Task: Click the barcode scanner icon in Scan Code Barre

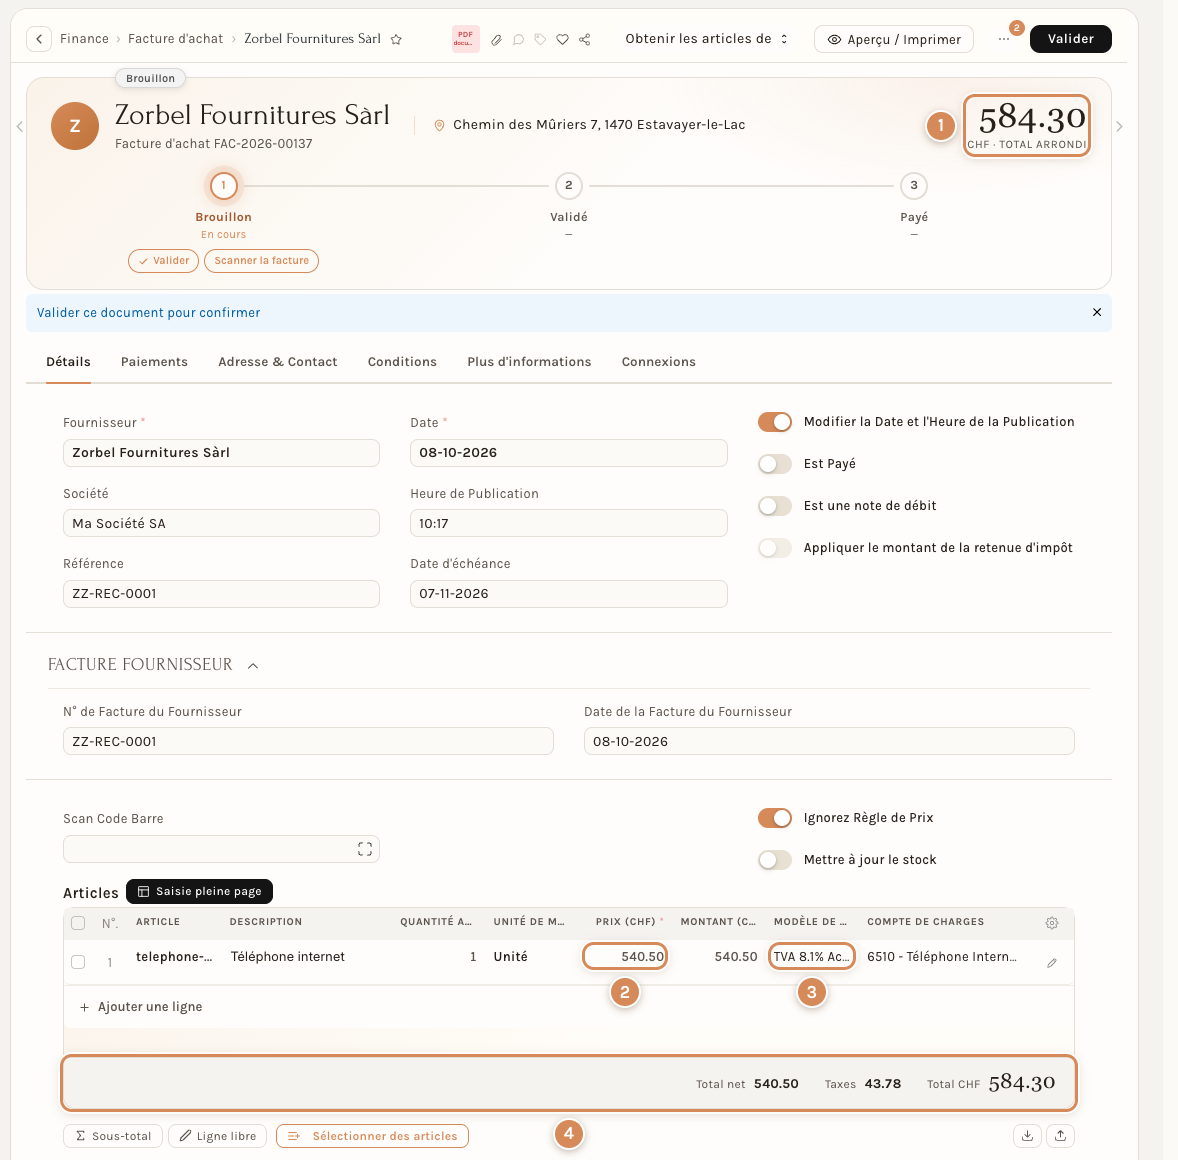Action: point(365,849)
